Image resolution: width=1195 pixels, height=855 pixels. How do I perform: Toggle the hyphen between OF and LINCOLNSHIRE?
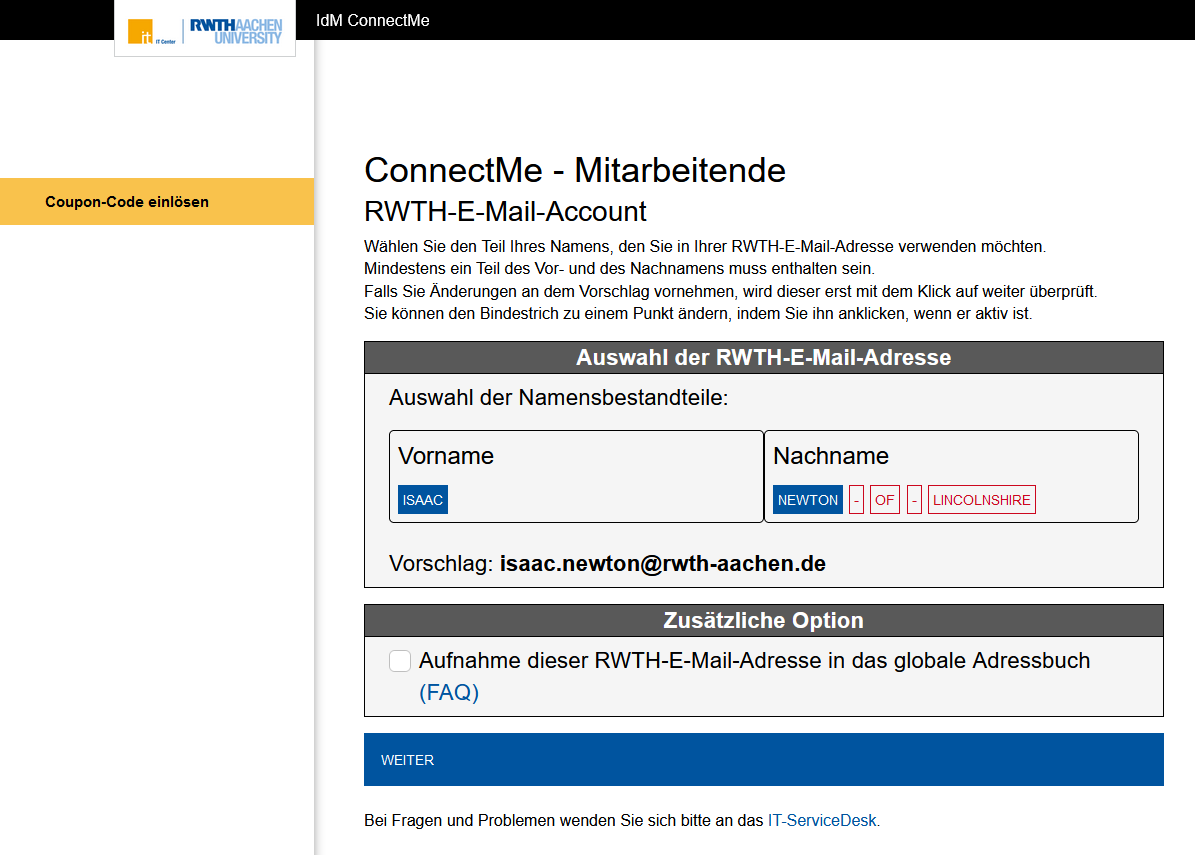[x=914, y=500]
